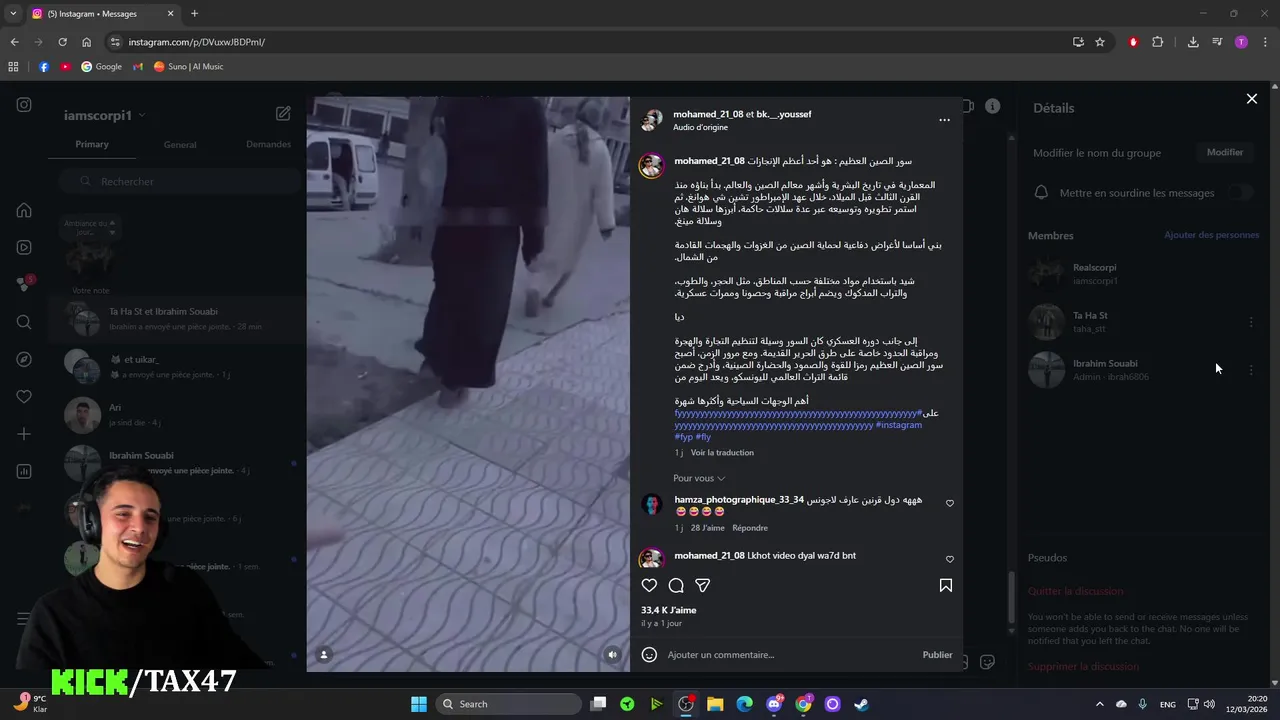Viewport: 1280px width, 720px height.
Task: Open Messages in the Instagram sidebar
Action: [x=24, y=284]
